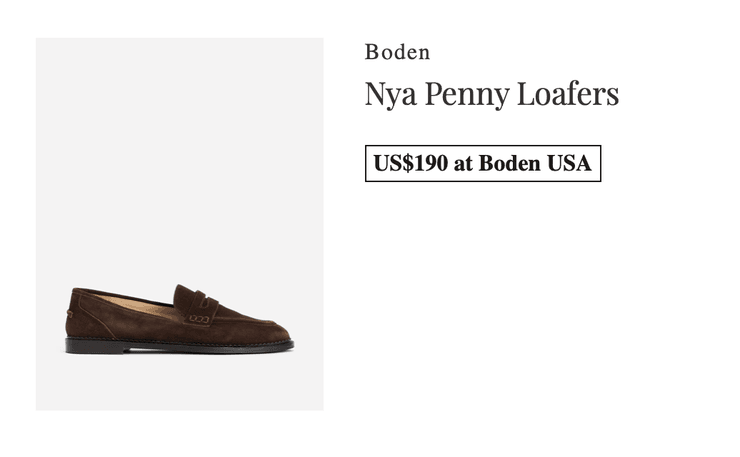Screen dimensions: 740x457
Task: Click the heel of the suede loafer
Action: click(76, 320)
